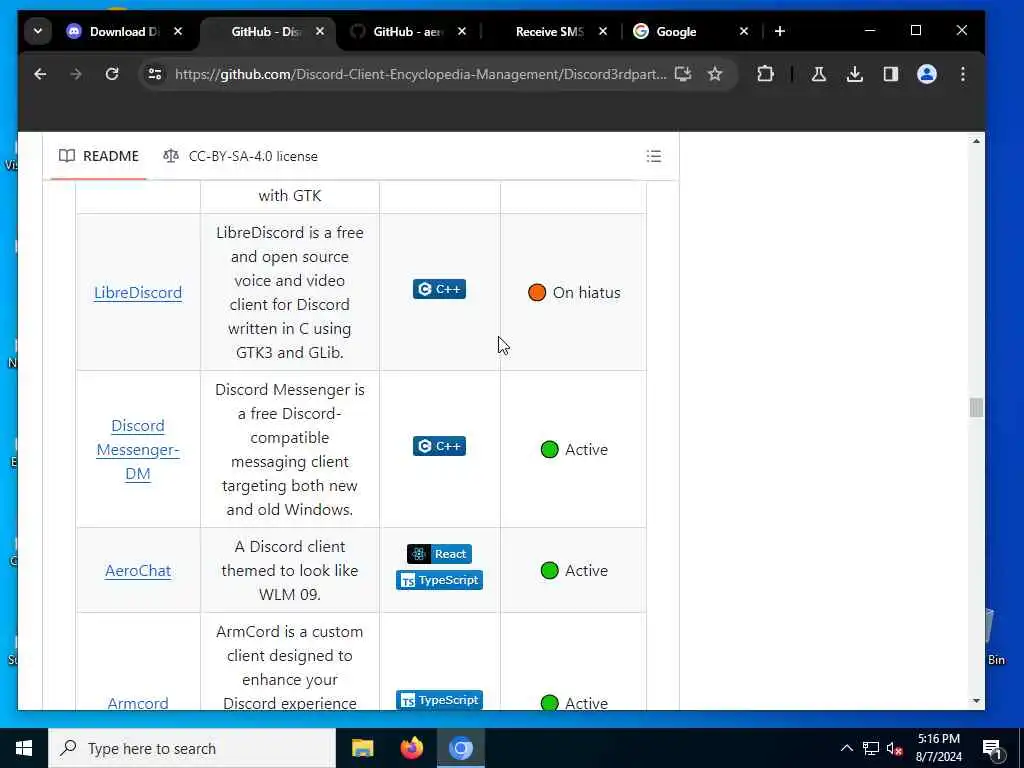Open a new browser tab
This screenshot has height=768, width=1024.
(780, 31)
